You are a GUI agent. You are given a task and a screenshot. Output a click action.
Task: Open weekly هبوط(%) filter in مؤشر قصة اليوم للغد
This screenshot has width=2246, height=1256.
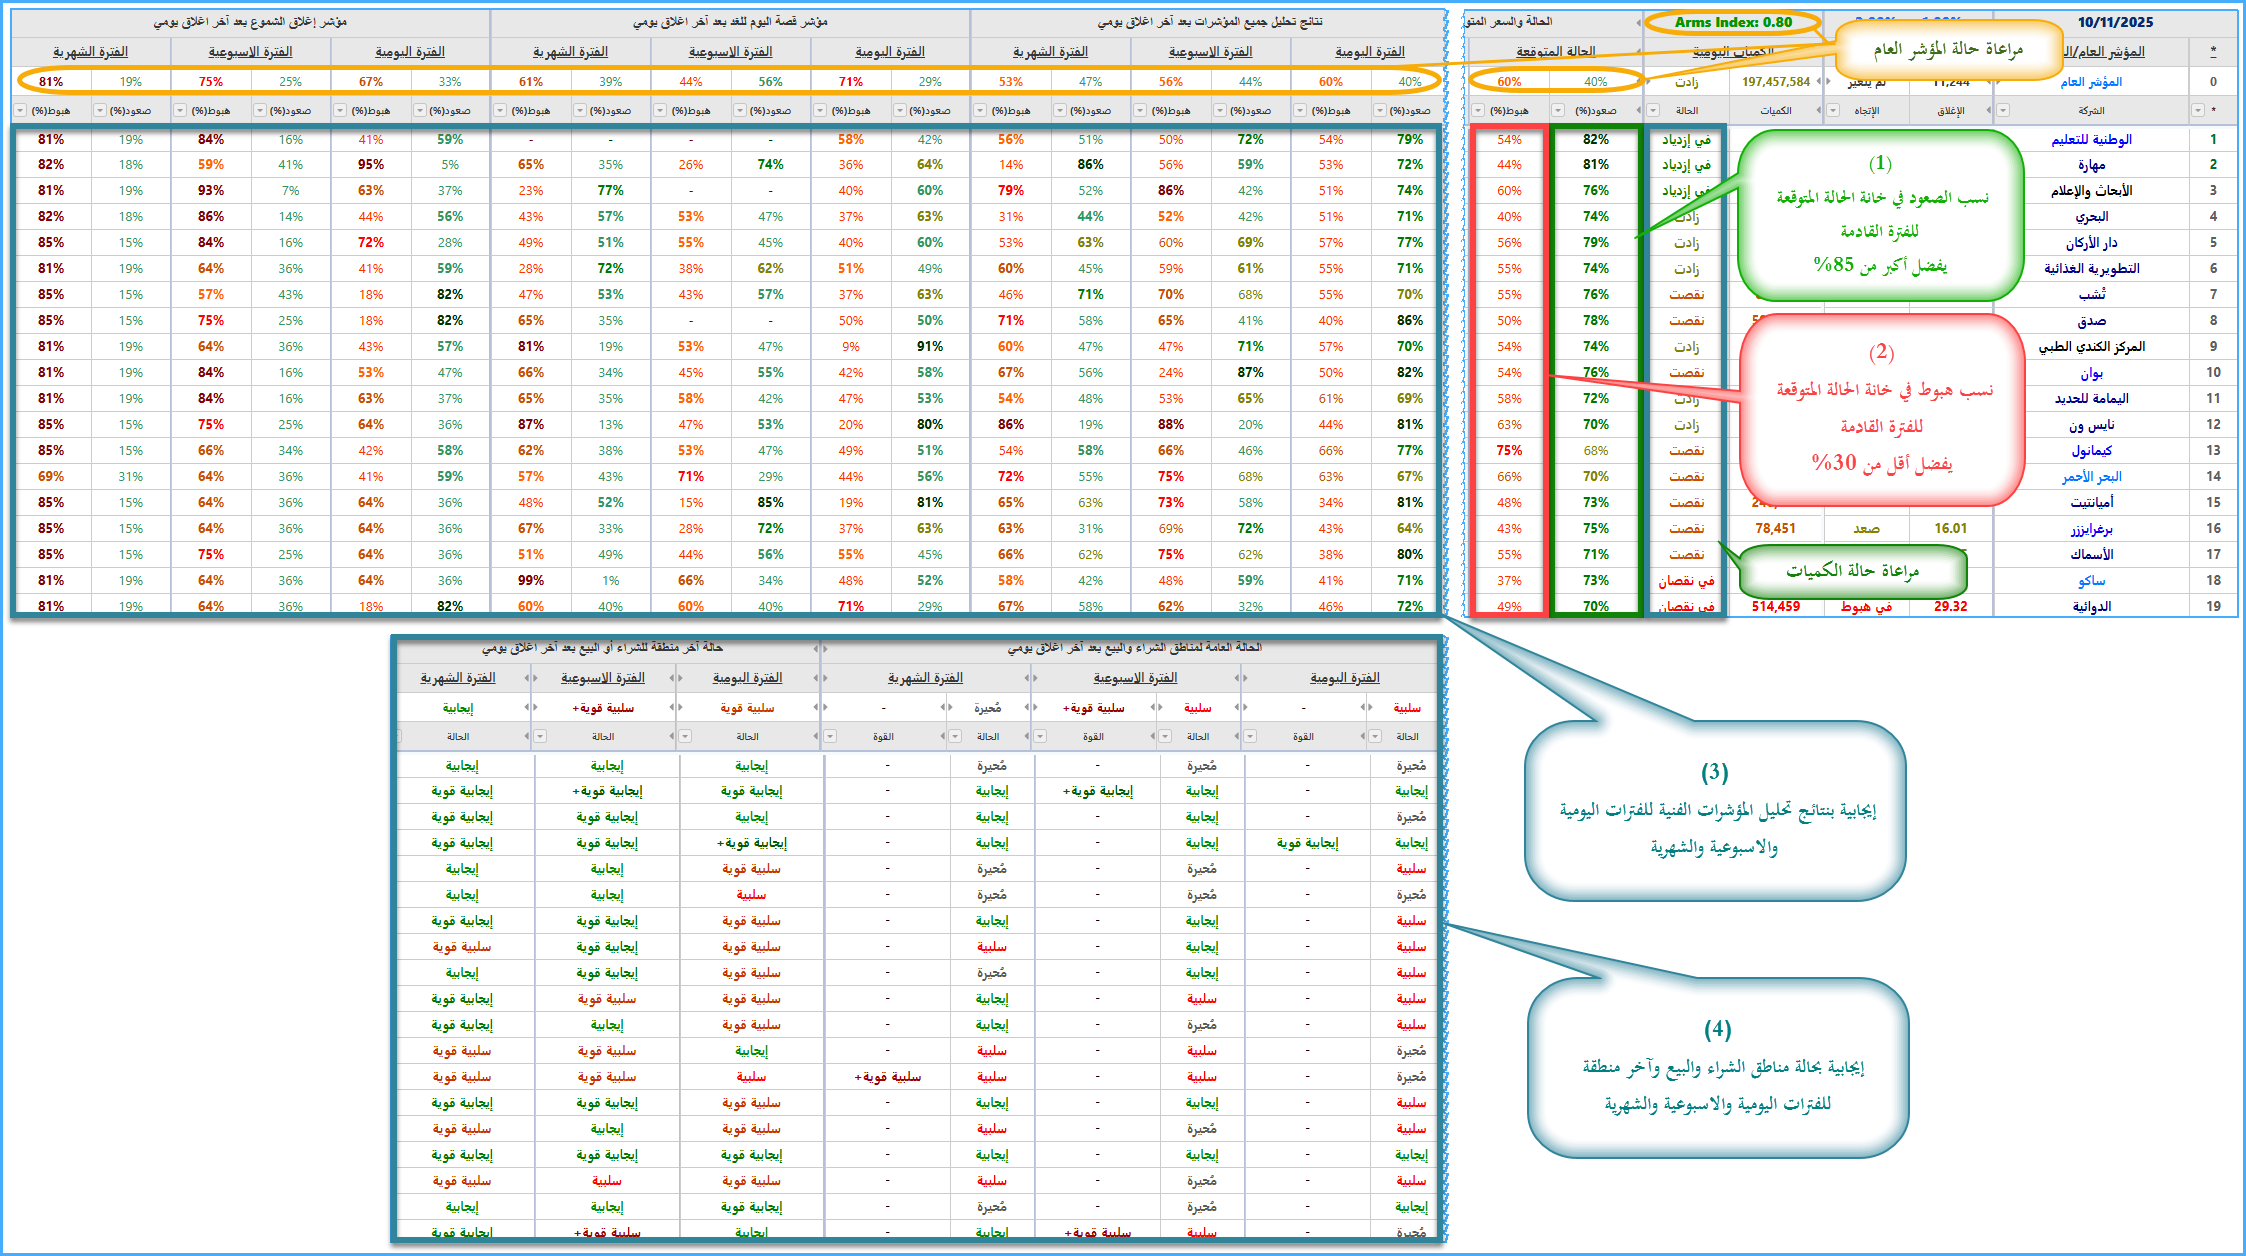[x=660, y=111]
